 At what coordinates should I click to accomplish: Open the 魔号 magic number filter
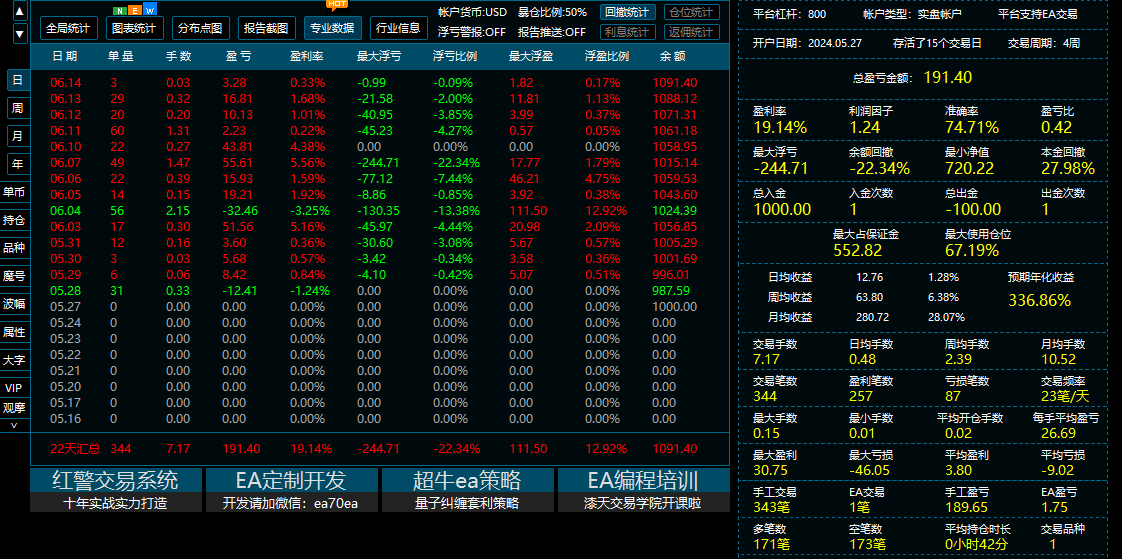14,276
